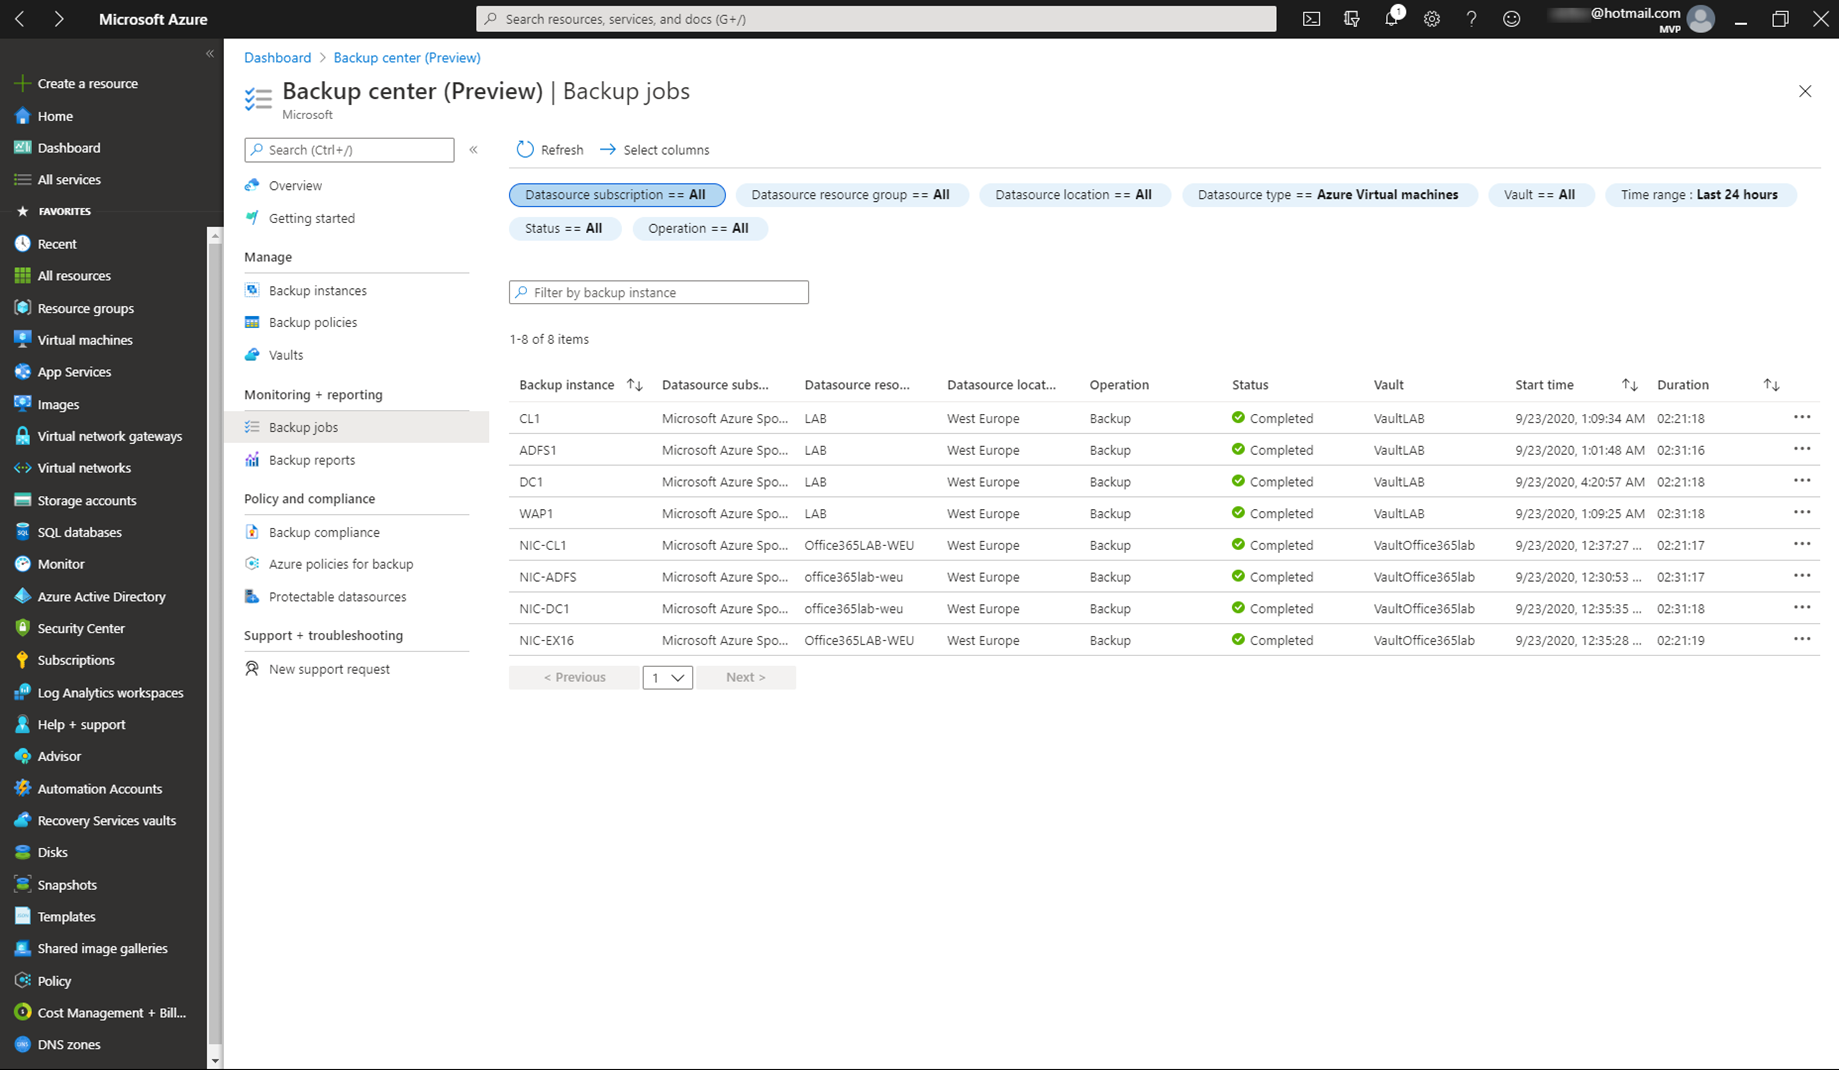Open more options for CL1 row
1839x1070 pixels.
pos(1802,418)
